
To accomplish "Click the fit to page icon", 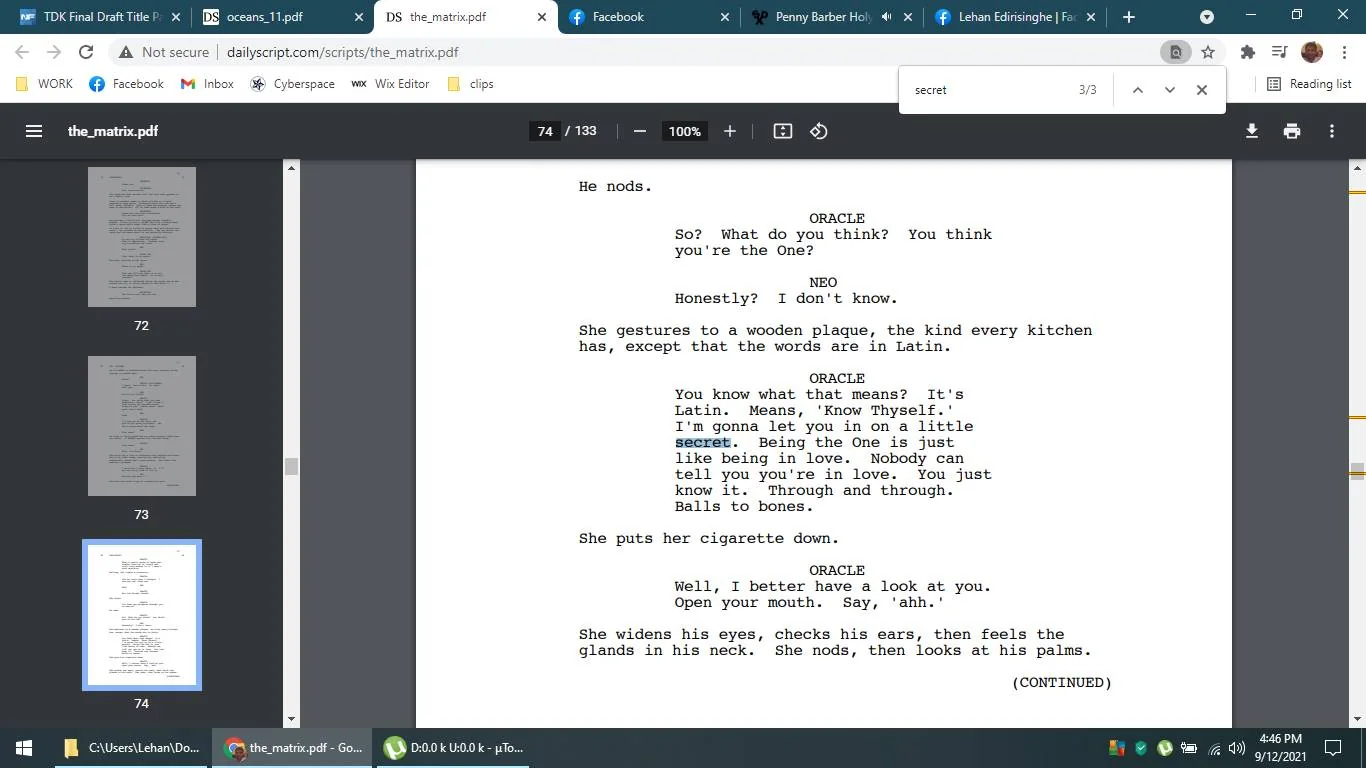I will (x=783, y=131).
